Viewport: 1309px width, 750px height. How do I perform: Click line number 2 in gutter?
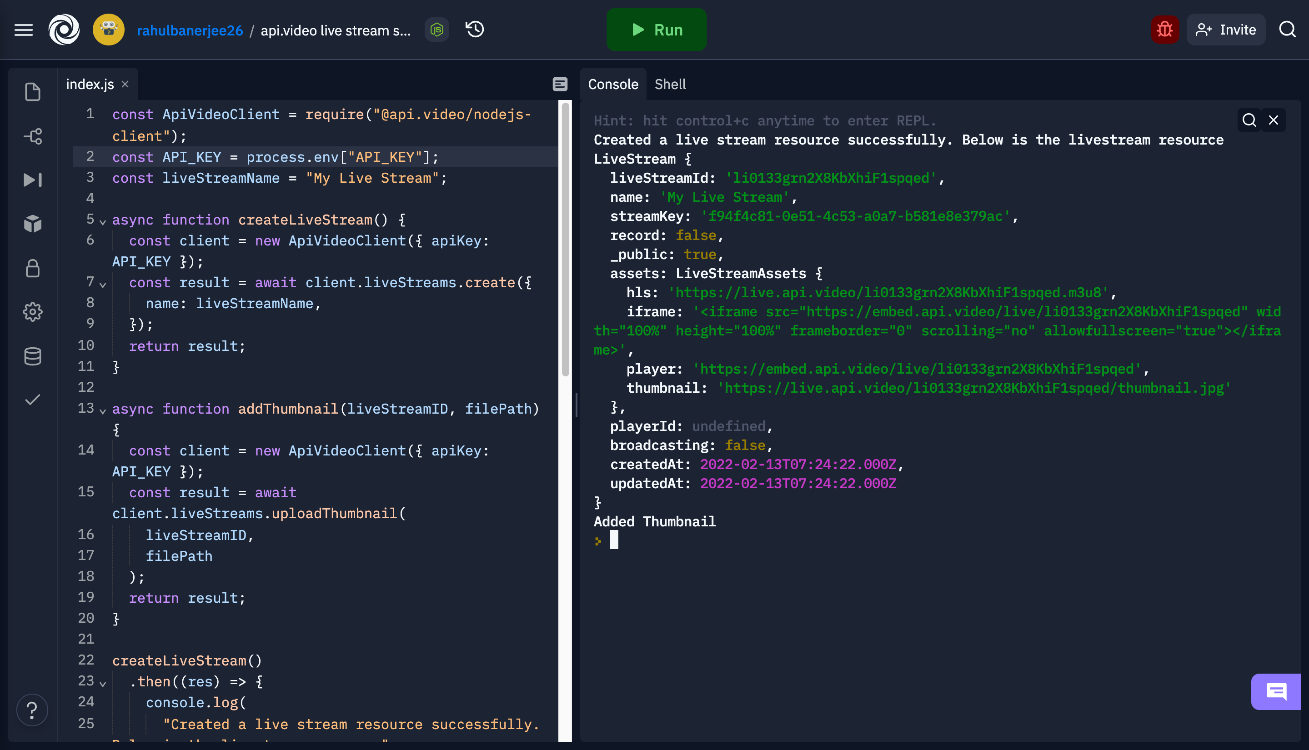(90, 156)
